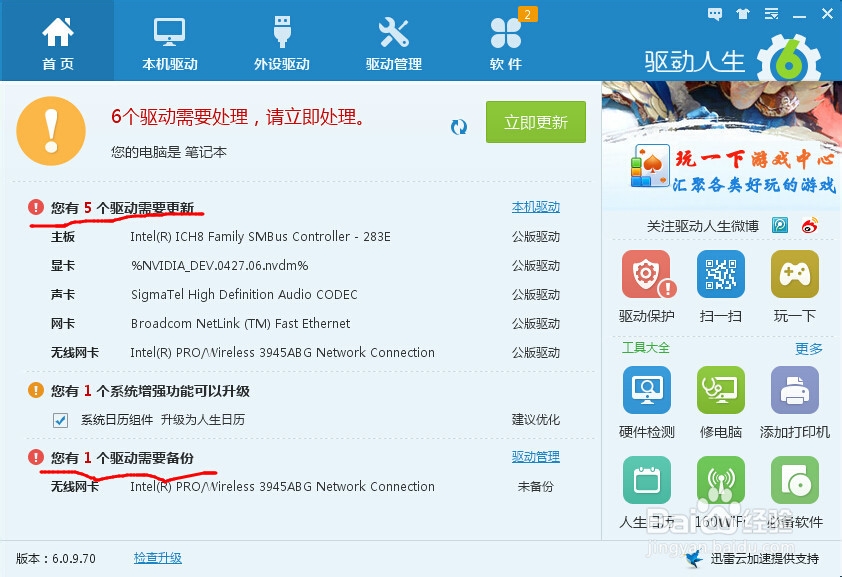Switch to 本机驱动 tab

pyautogui.click(x=170, y=43)
